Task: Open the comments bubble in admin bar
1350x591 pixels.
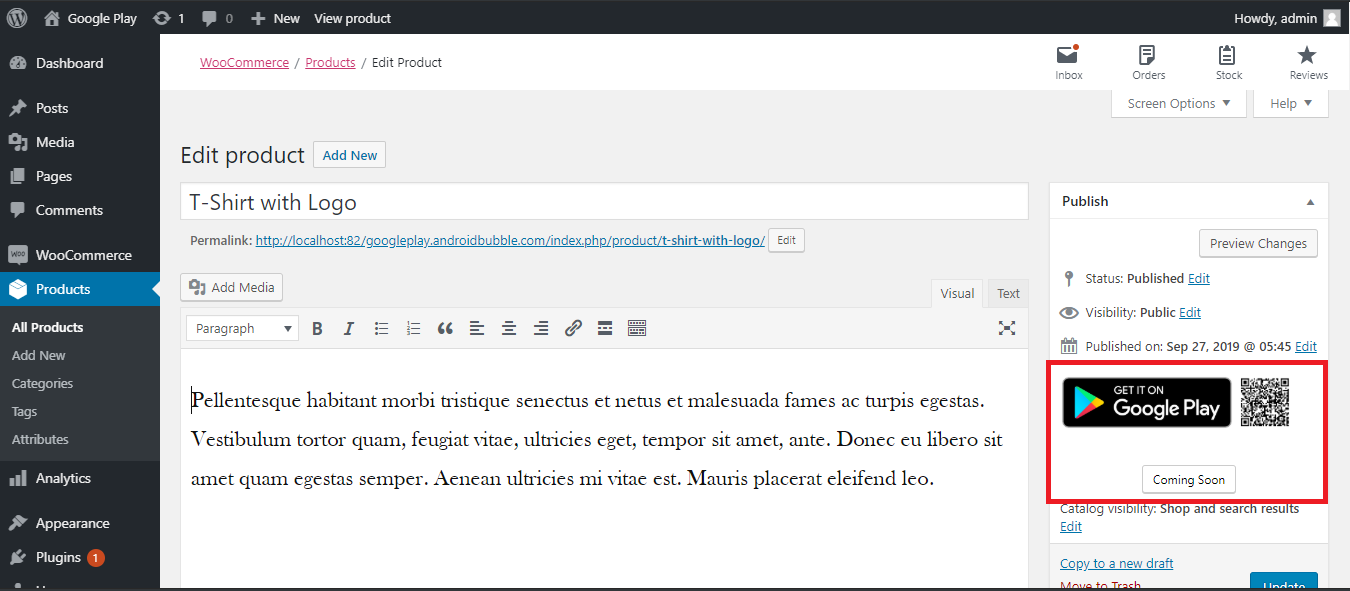Action: coord(217,18)
